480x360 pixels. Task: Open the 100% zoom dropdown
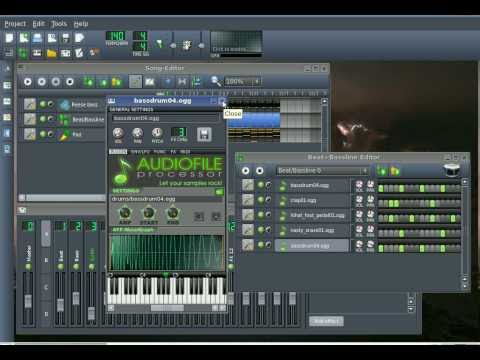[x=243, y=81]
